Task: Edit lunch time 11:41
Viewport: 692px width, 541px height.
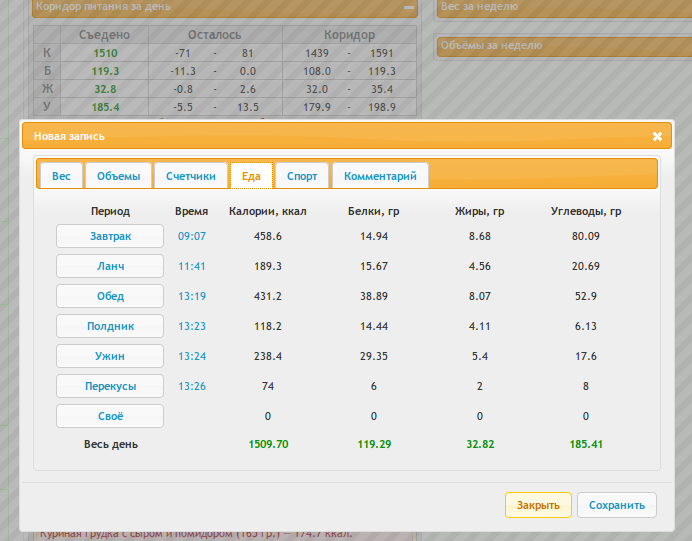Action: [x=192, y=266]
